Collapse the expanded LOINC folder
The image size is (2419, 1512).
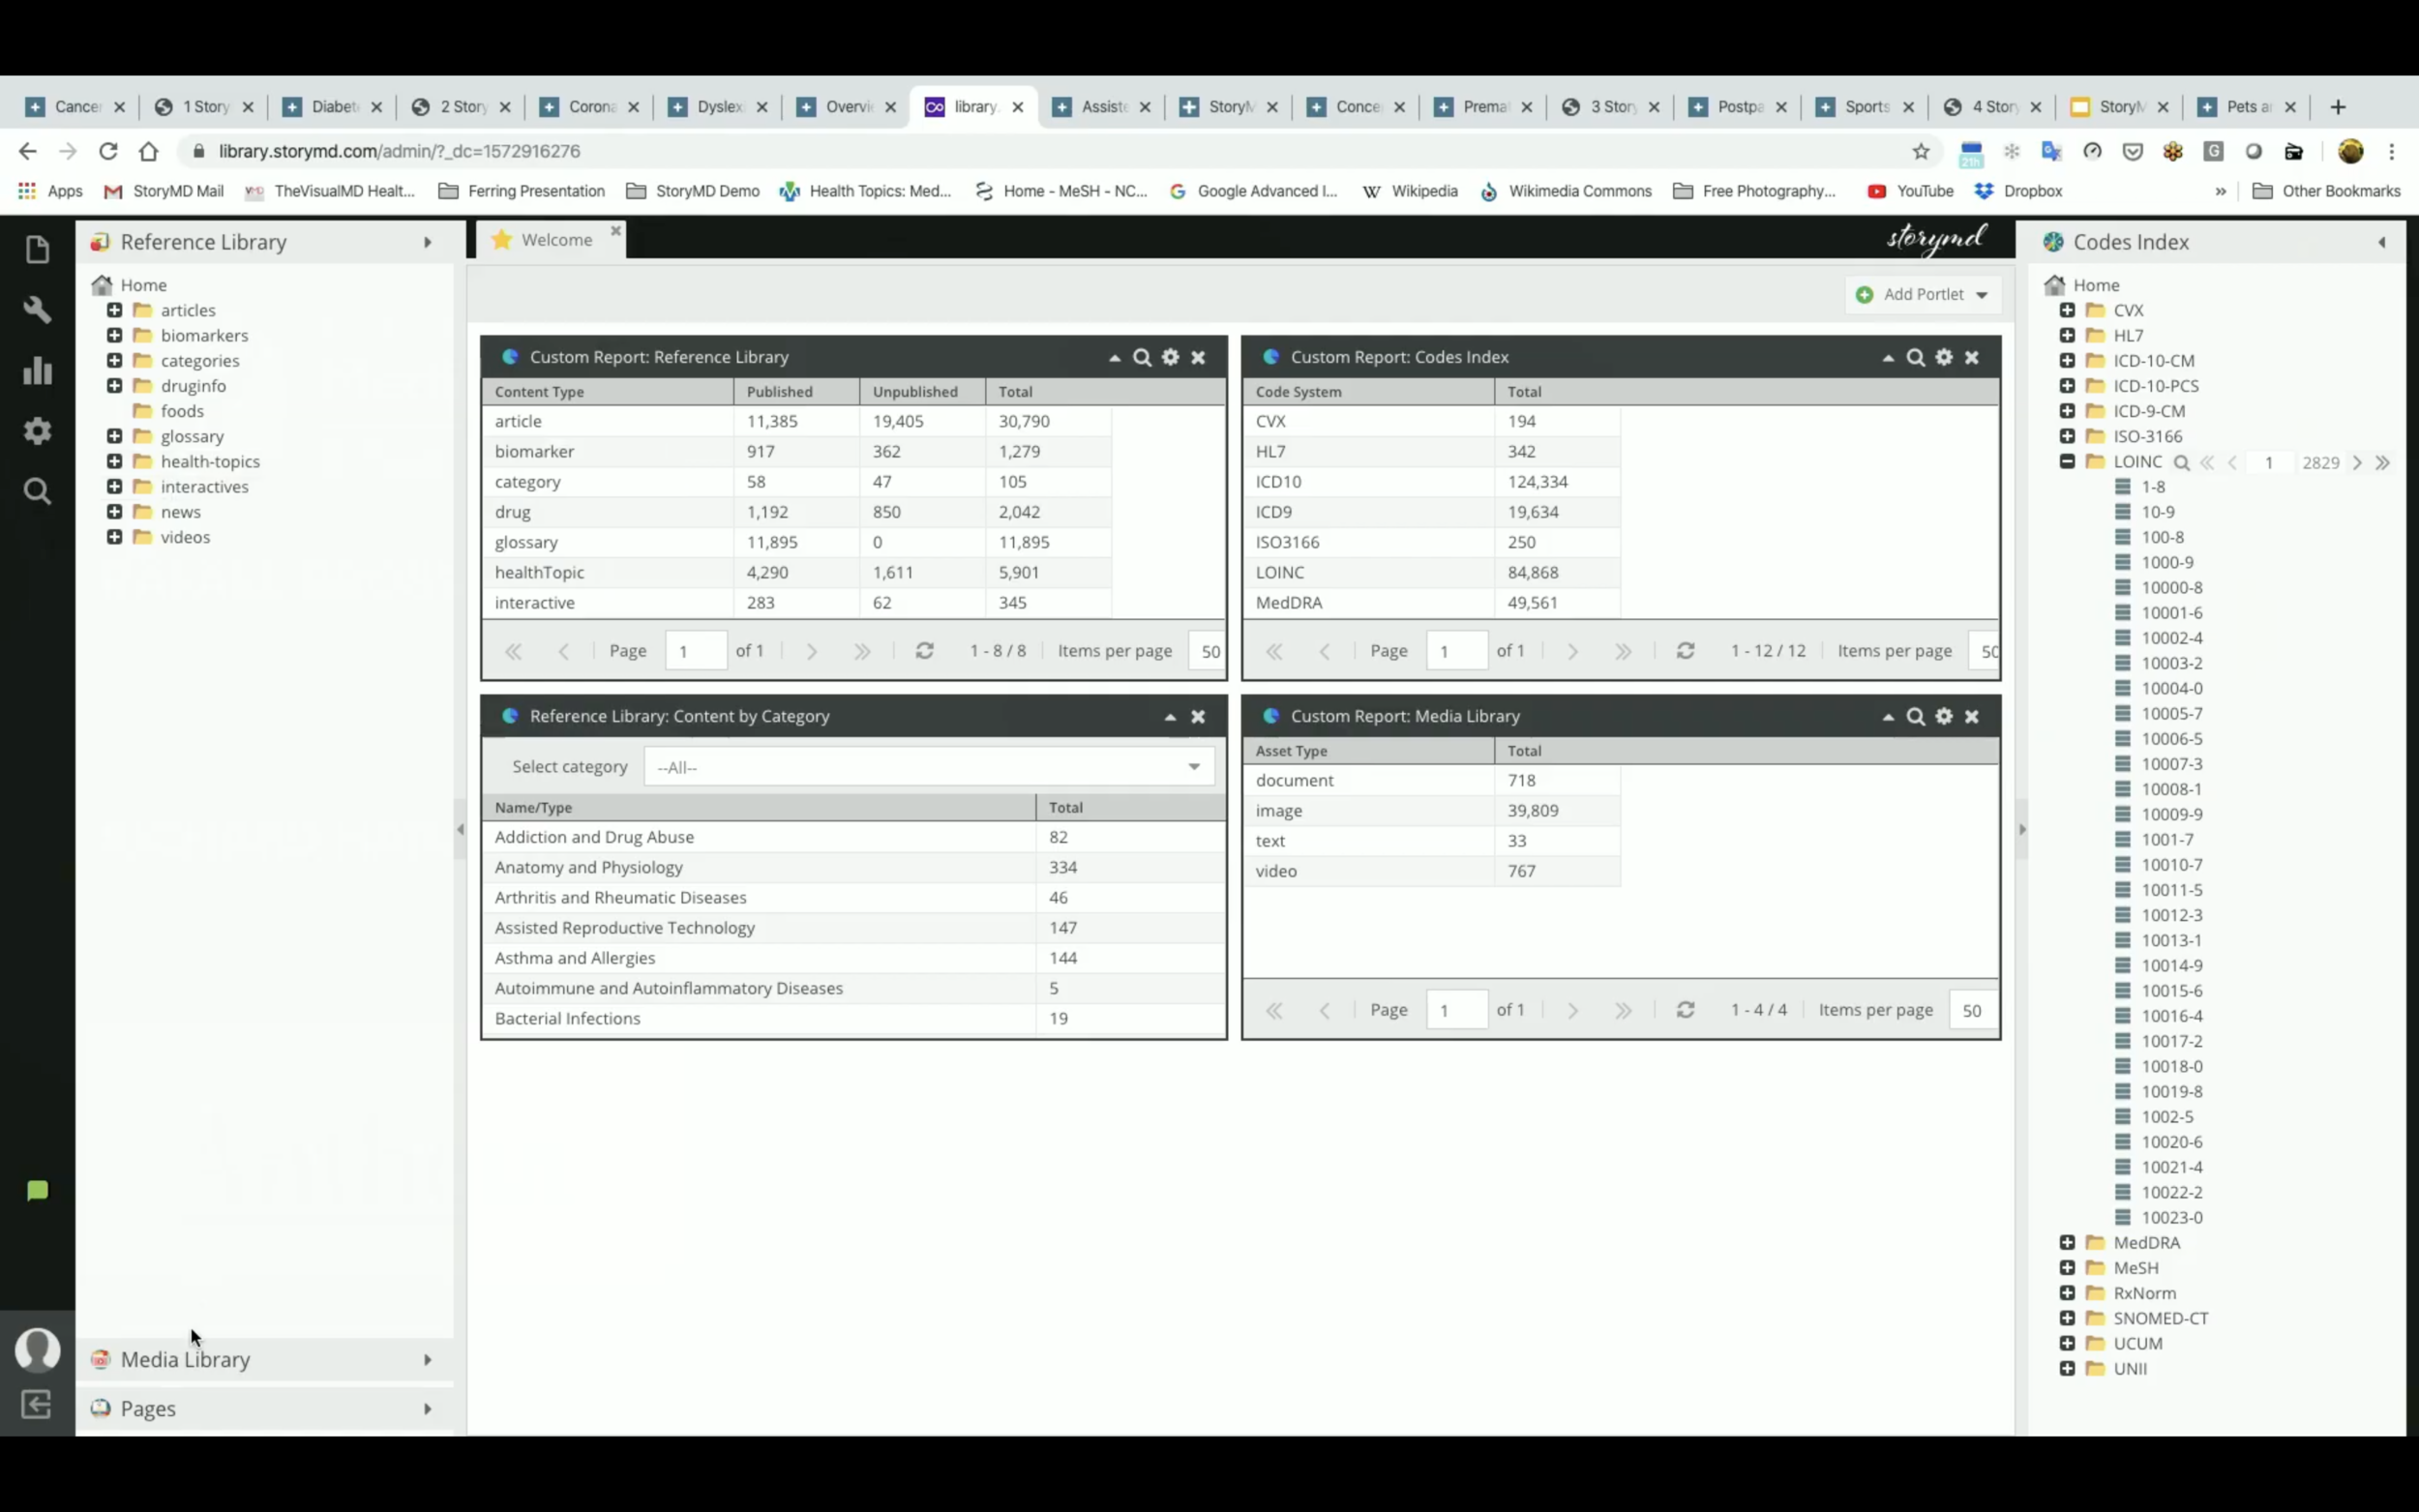pos(2067,461)
